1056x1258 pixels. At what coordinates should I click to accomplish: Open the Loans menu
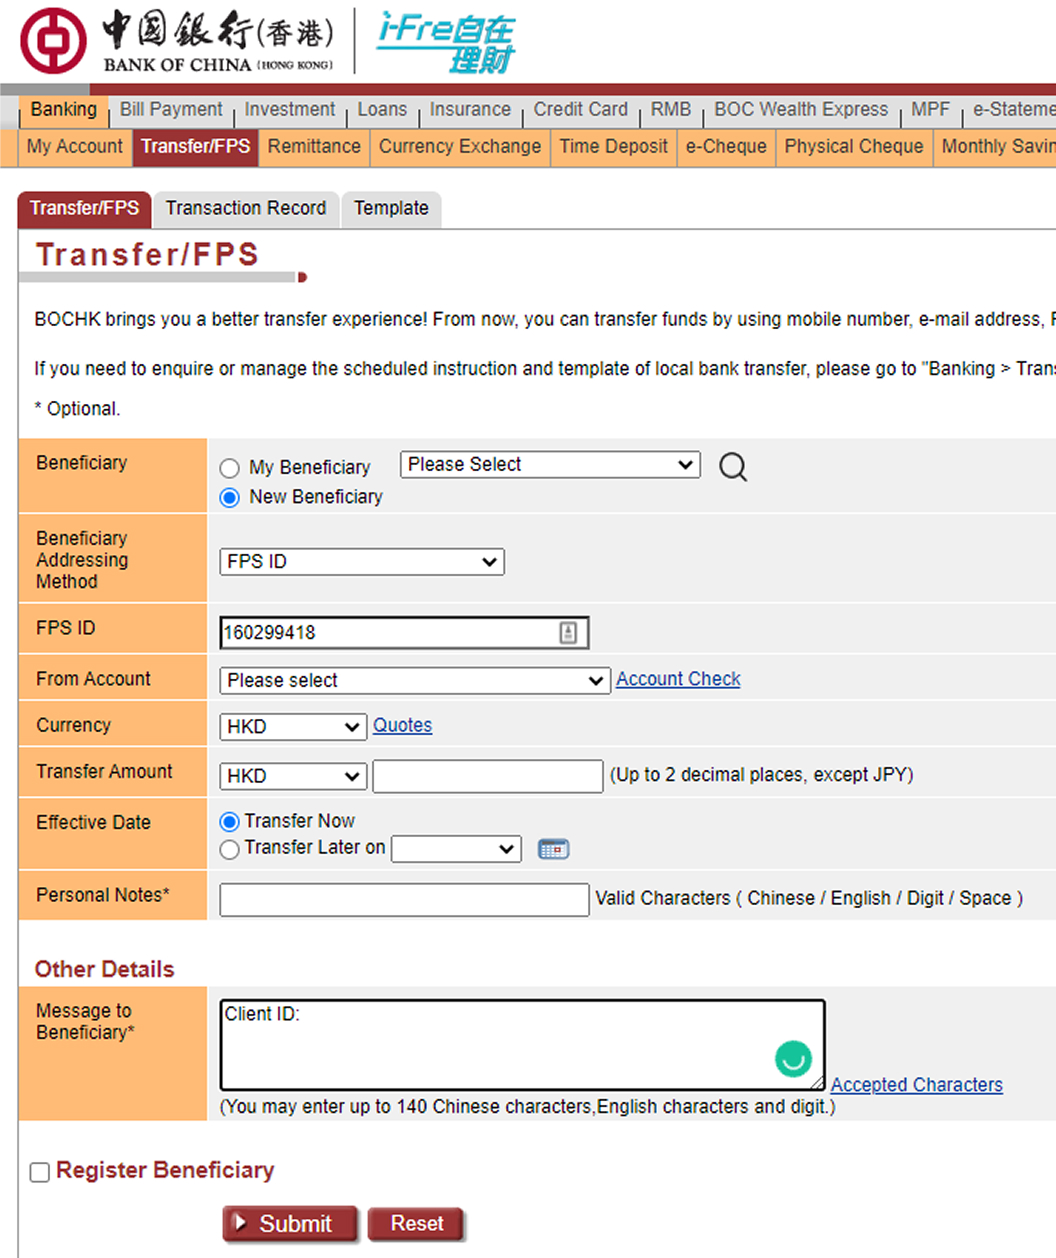point(382,110)
